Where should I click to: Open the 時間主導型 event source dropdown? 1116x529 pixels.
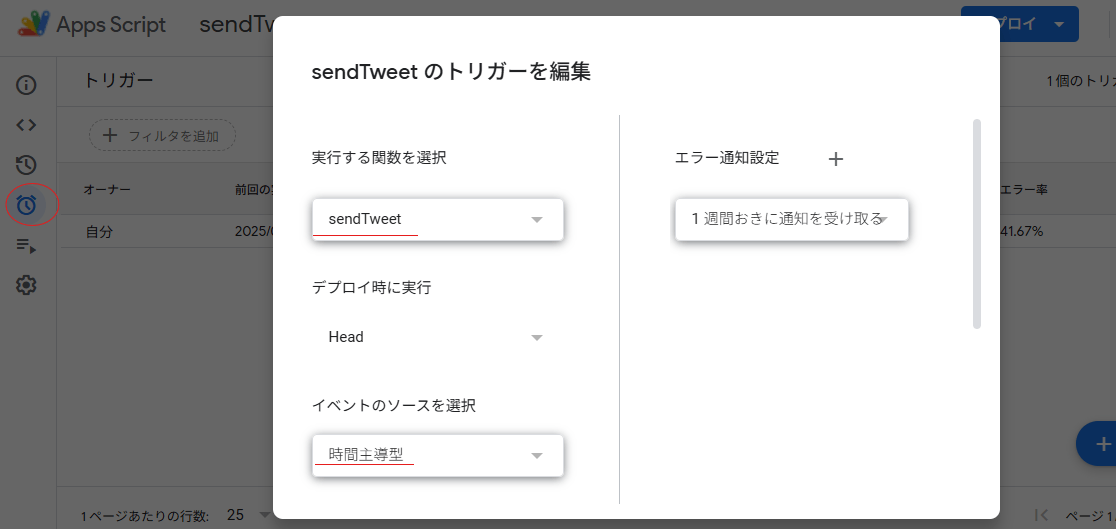(438, 456)
